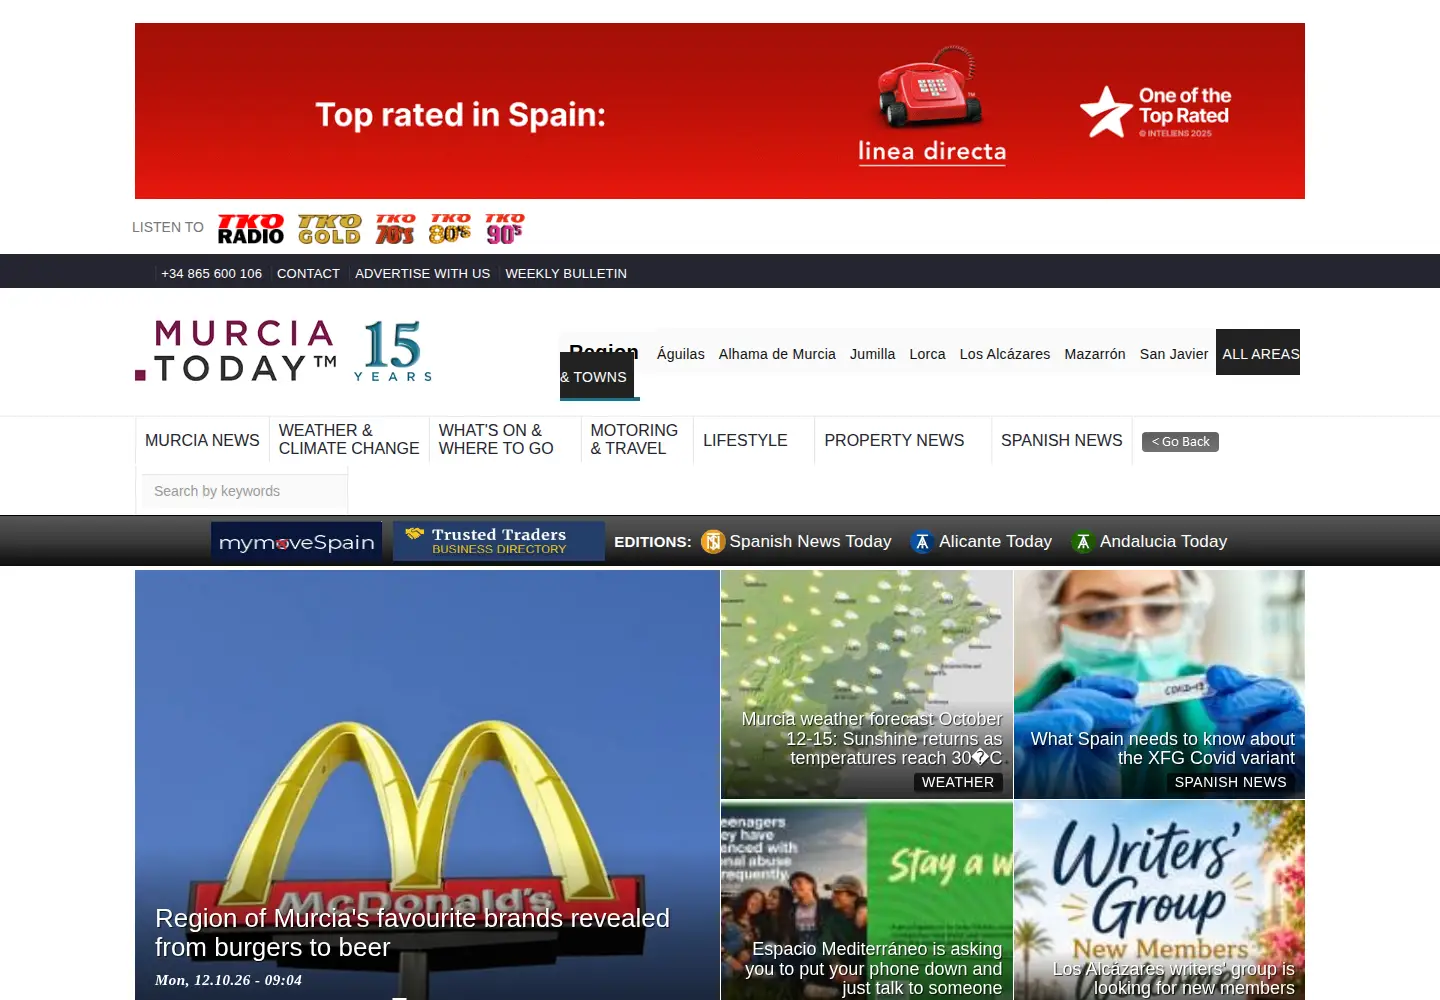Open the Trusted Traders Business Directory banner
The height and width of the screenshot is (1000, 1440).
click(499, 541)
